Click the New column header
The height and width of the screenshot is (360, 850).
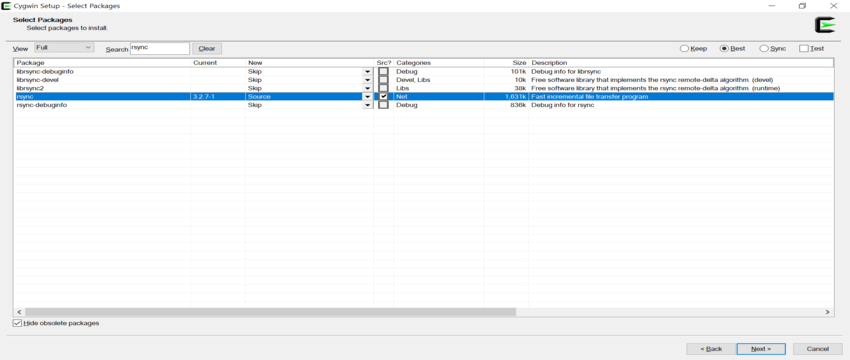[x=310, y=63]
